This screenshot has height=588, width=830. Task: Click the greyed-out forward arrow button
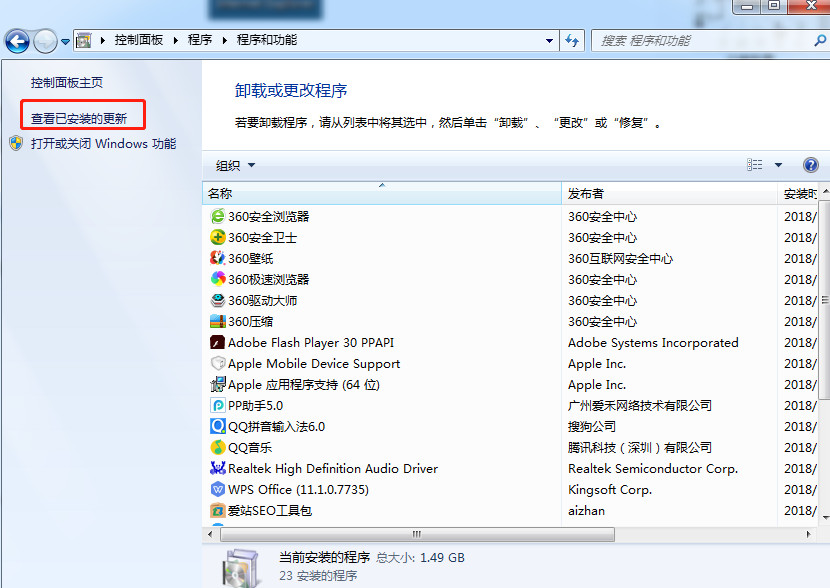click(x=45, y=41)
